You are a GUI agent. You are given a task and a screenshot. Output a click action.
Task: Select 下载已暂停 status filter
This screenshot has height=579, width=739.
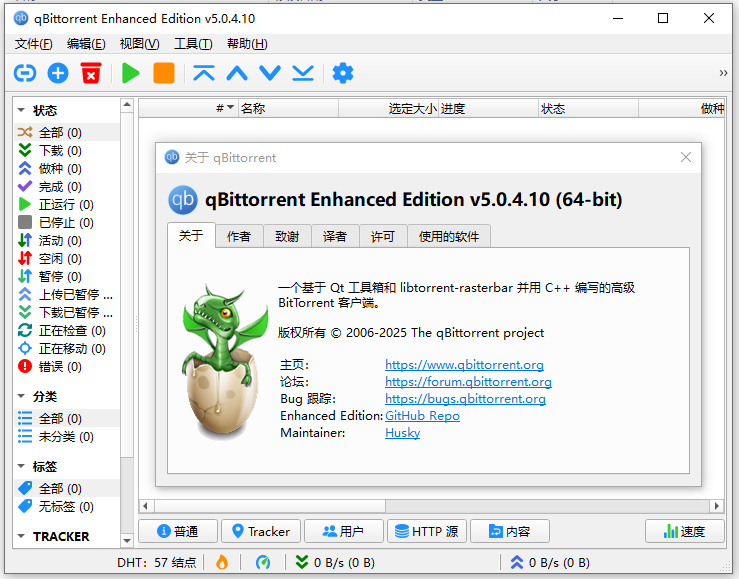click(x=67, y=312)
